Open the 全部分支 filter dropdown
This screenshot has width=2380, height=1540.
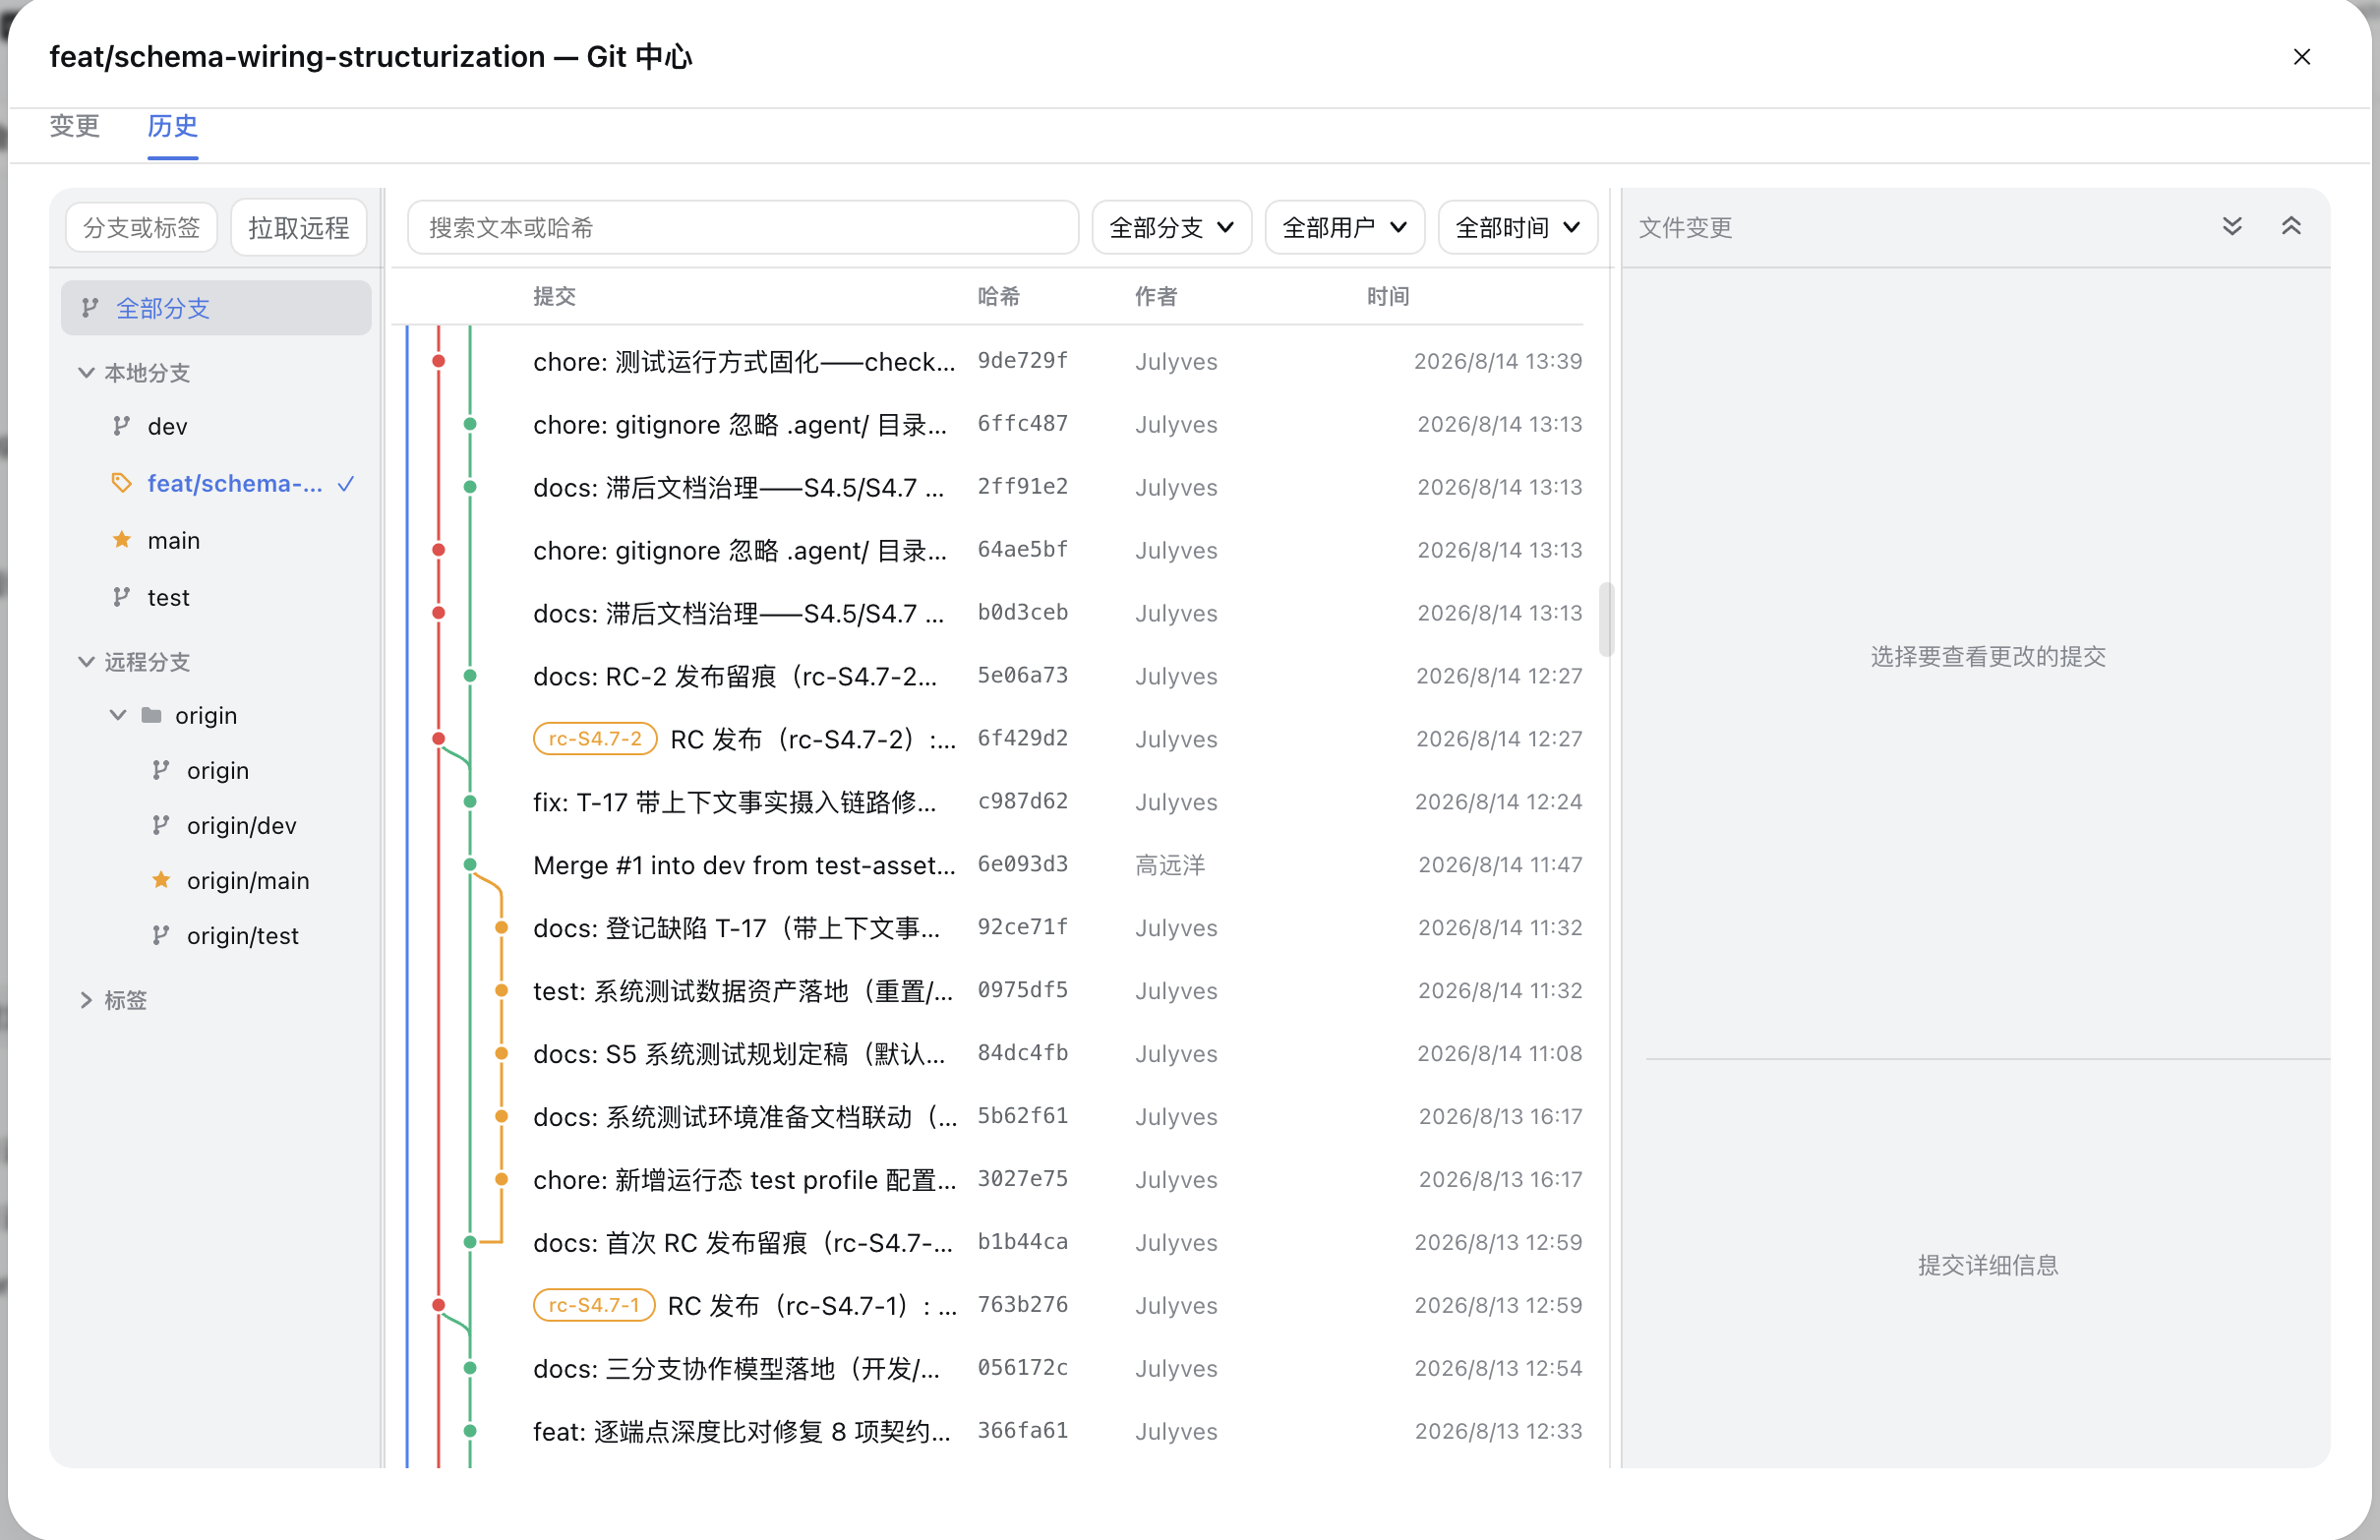coord(1171,228)
